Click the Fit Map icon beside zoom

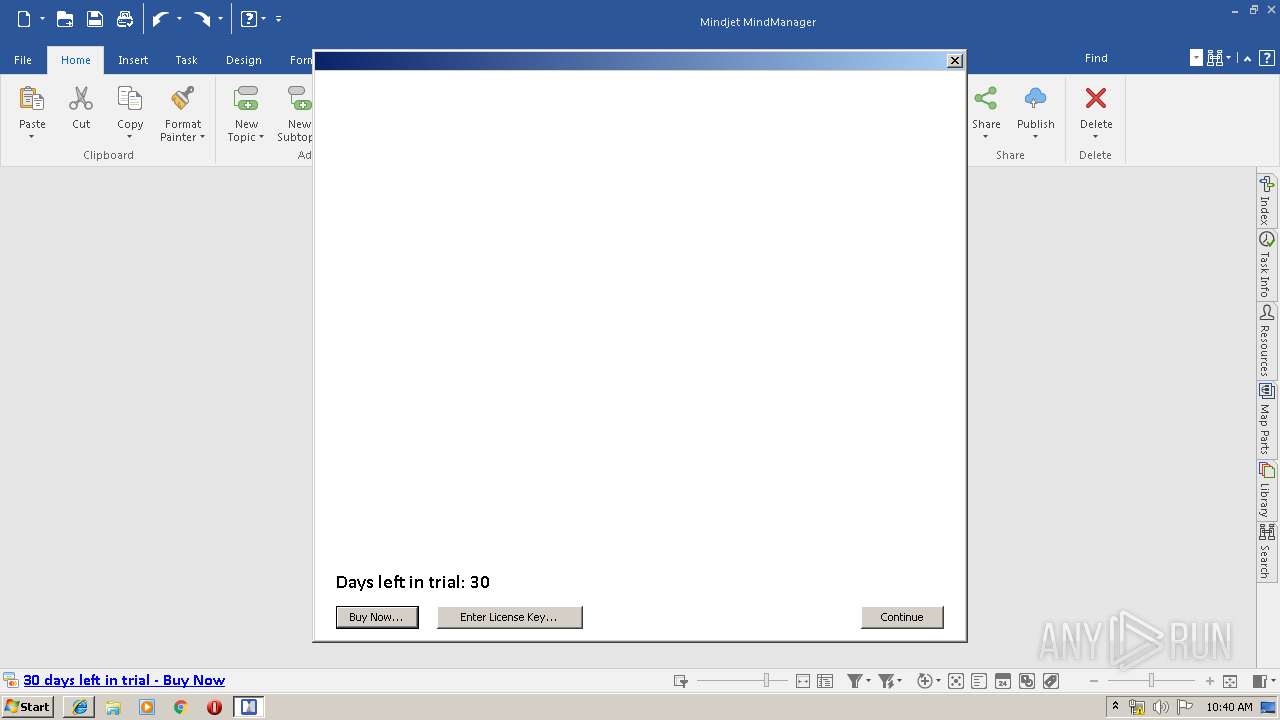coord(1230,681)
